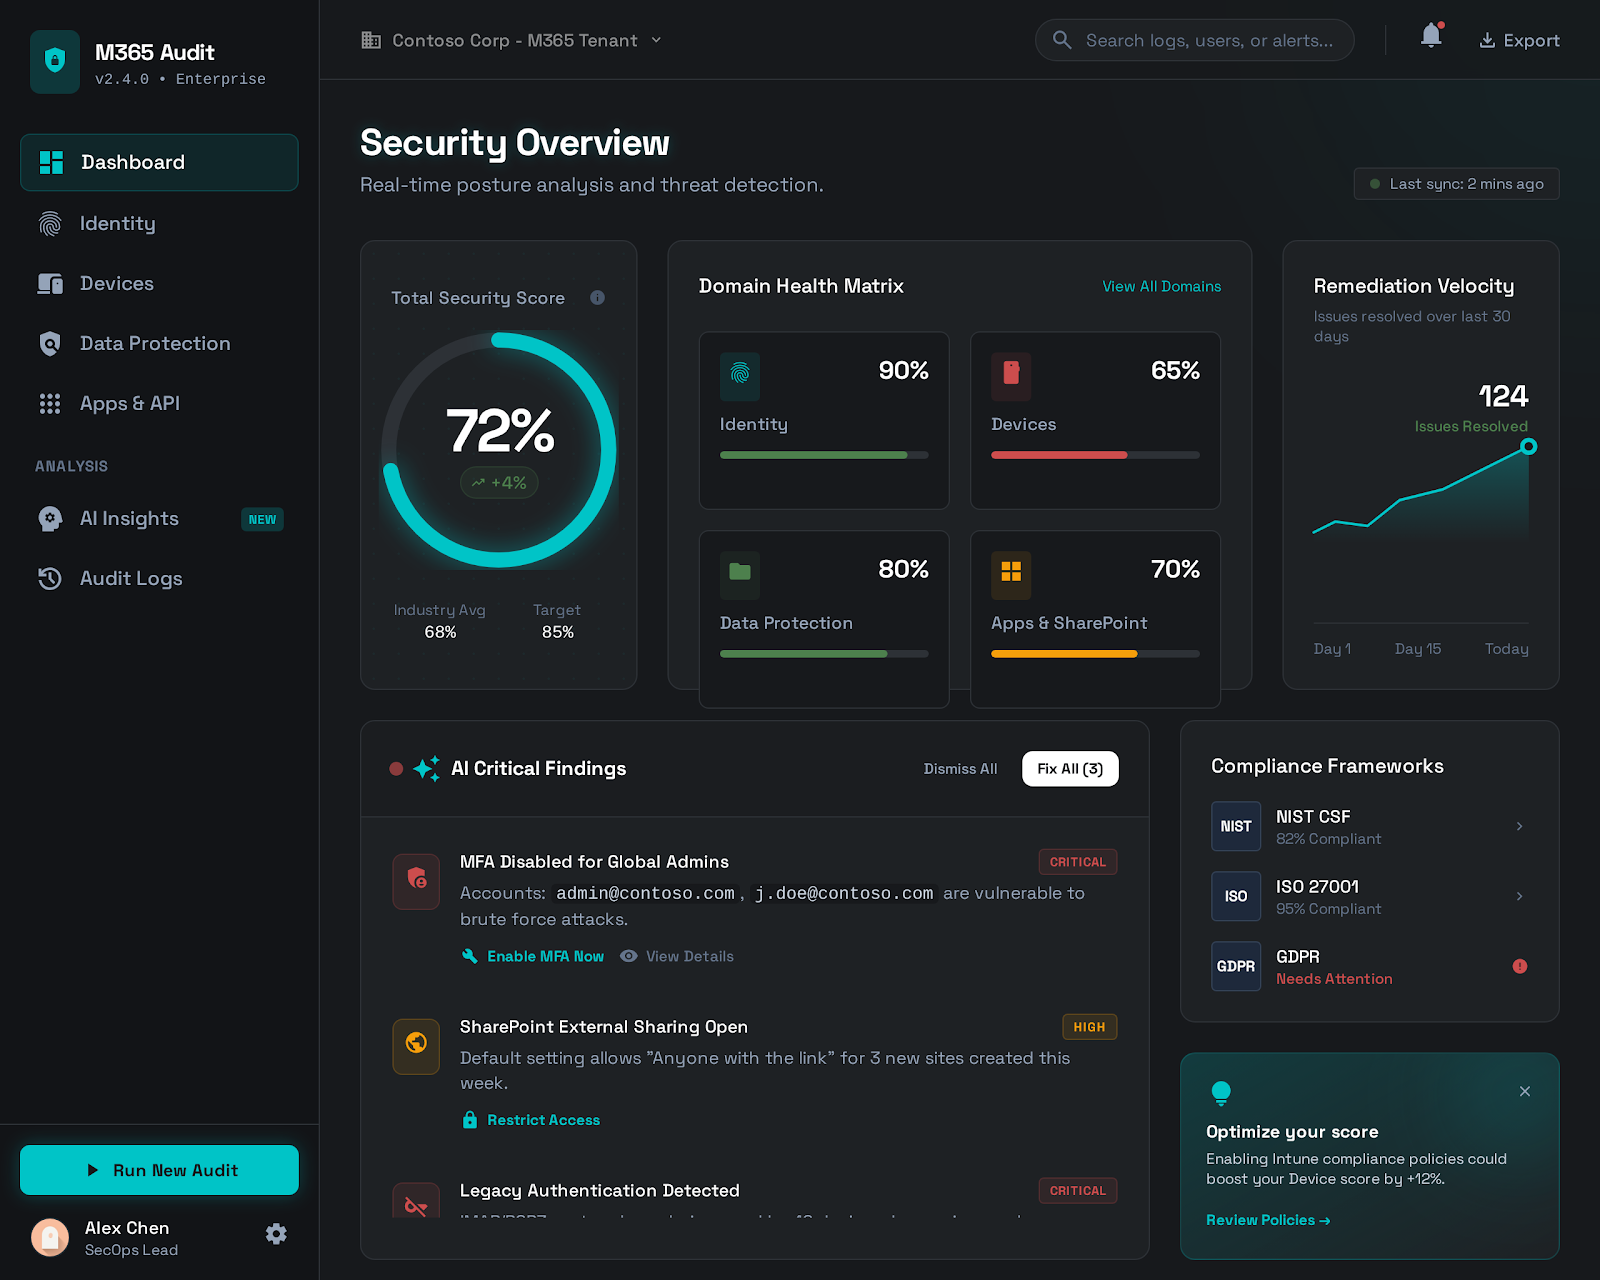
Task: Click the Data Protection 80% progress bar
Action: point(824,654)
